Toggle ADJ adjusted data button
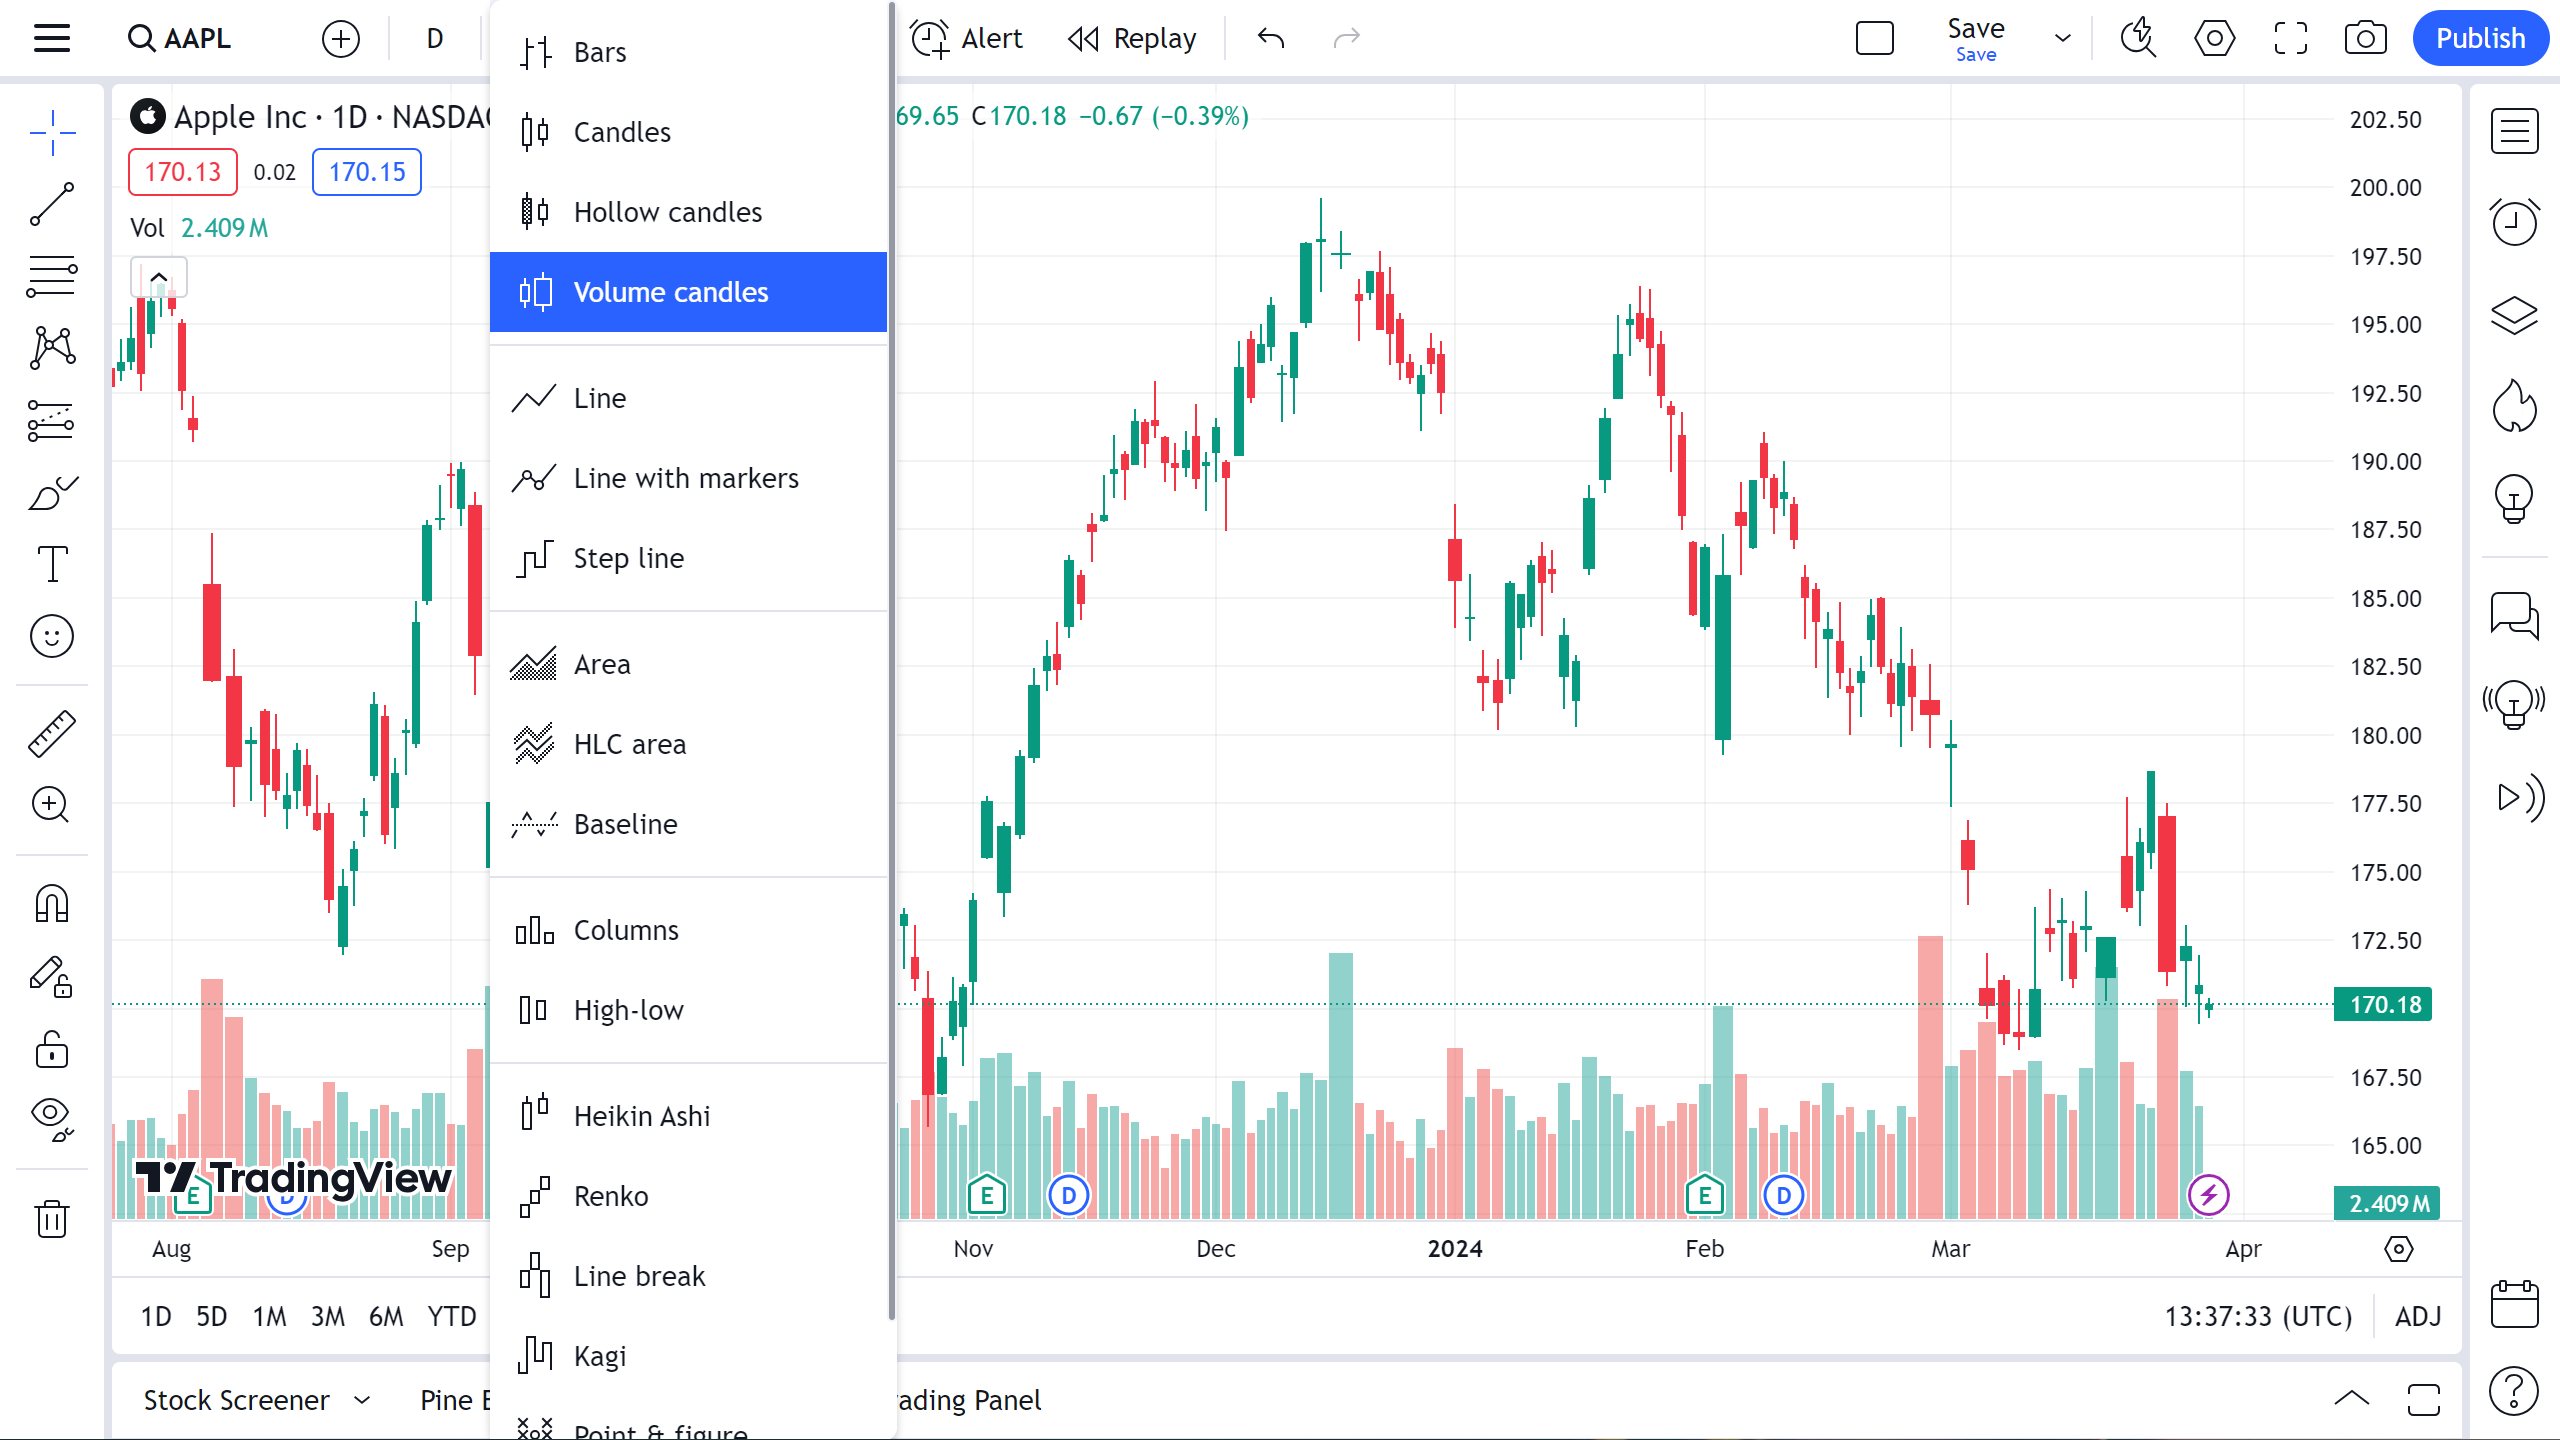 pos(2418,1316)
